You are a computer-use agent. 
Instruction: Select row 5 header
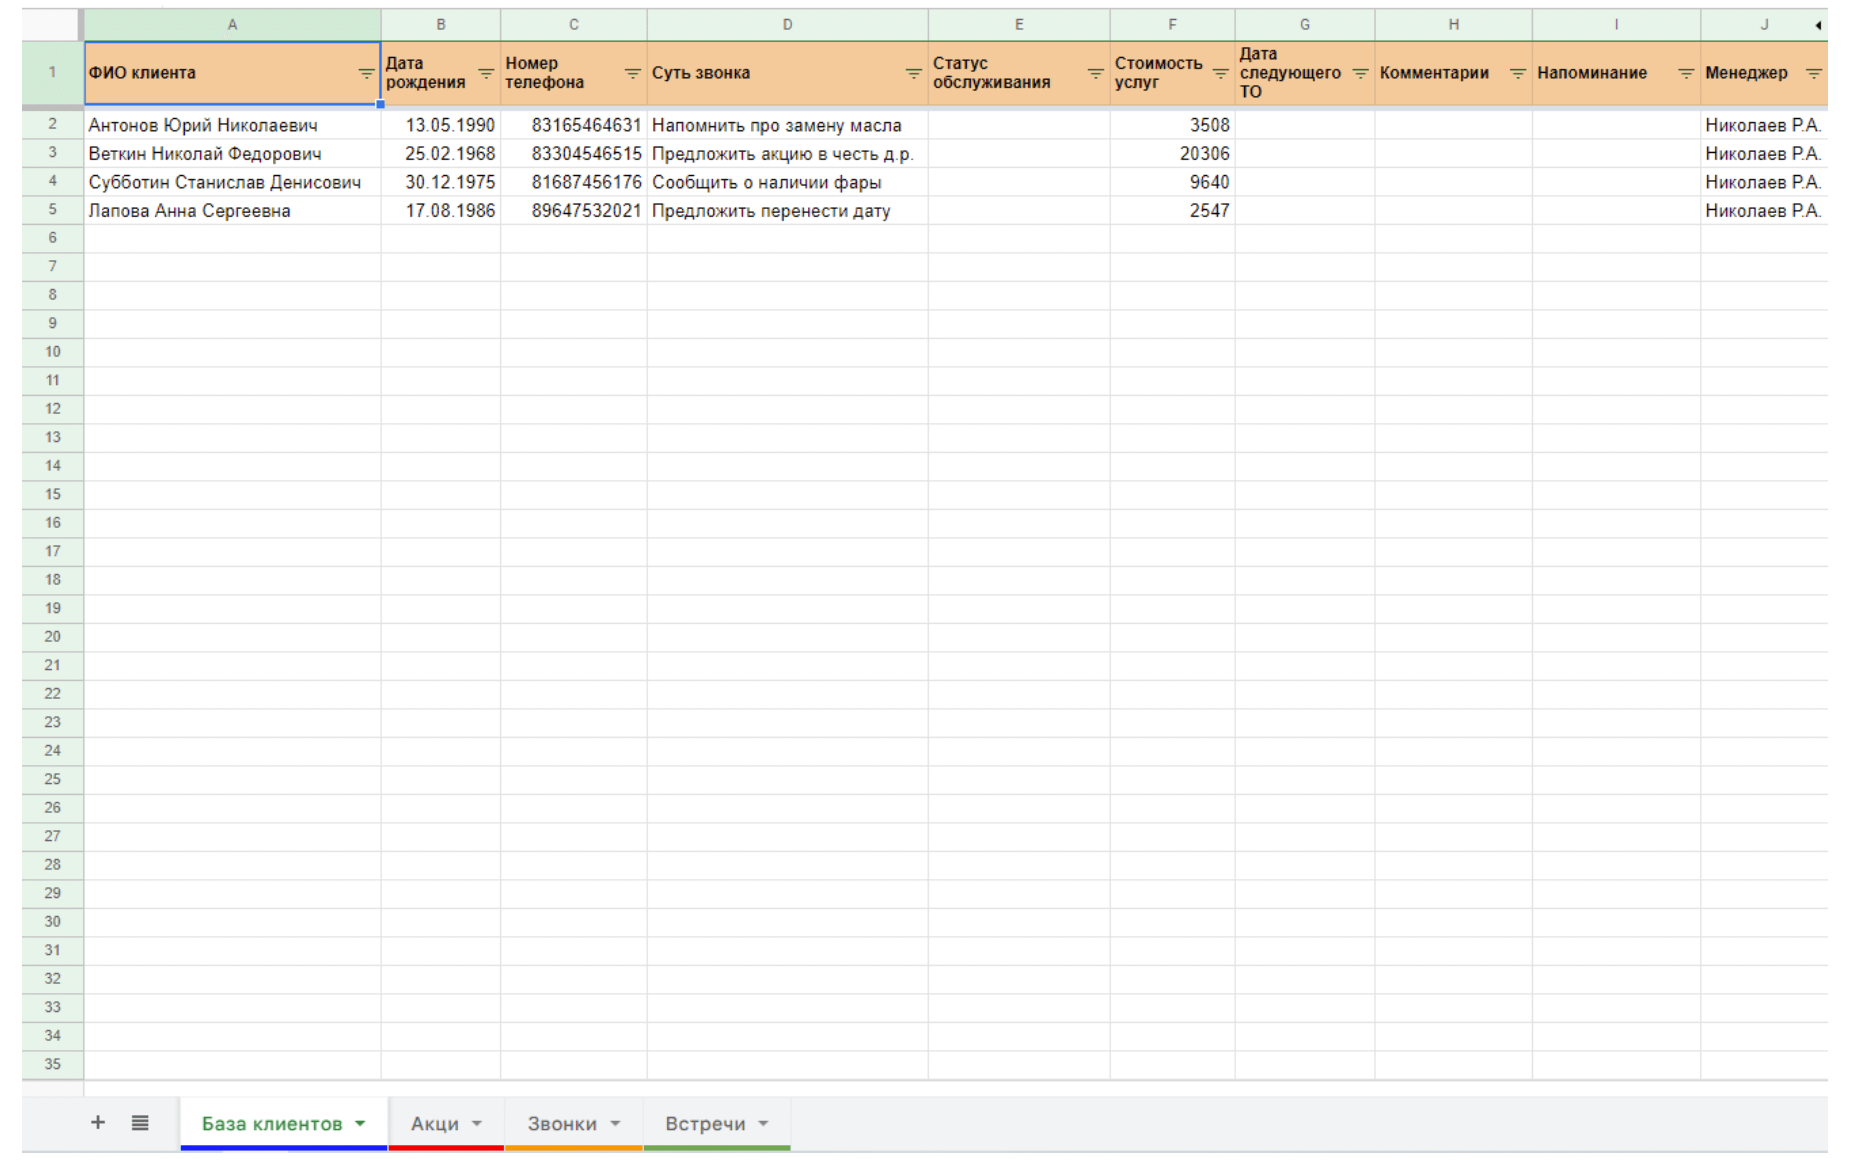[x=52, y=210]
